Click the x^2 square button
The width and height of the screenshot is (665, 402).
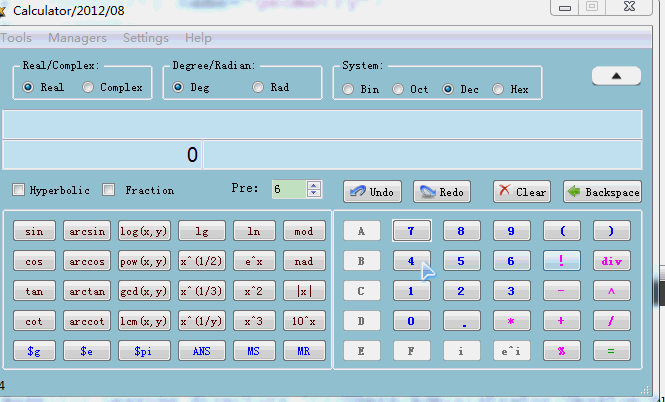254,291
